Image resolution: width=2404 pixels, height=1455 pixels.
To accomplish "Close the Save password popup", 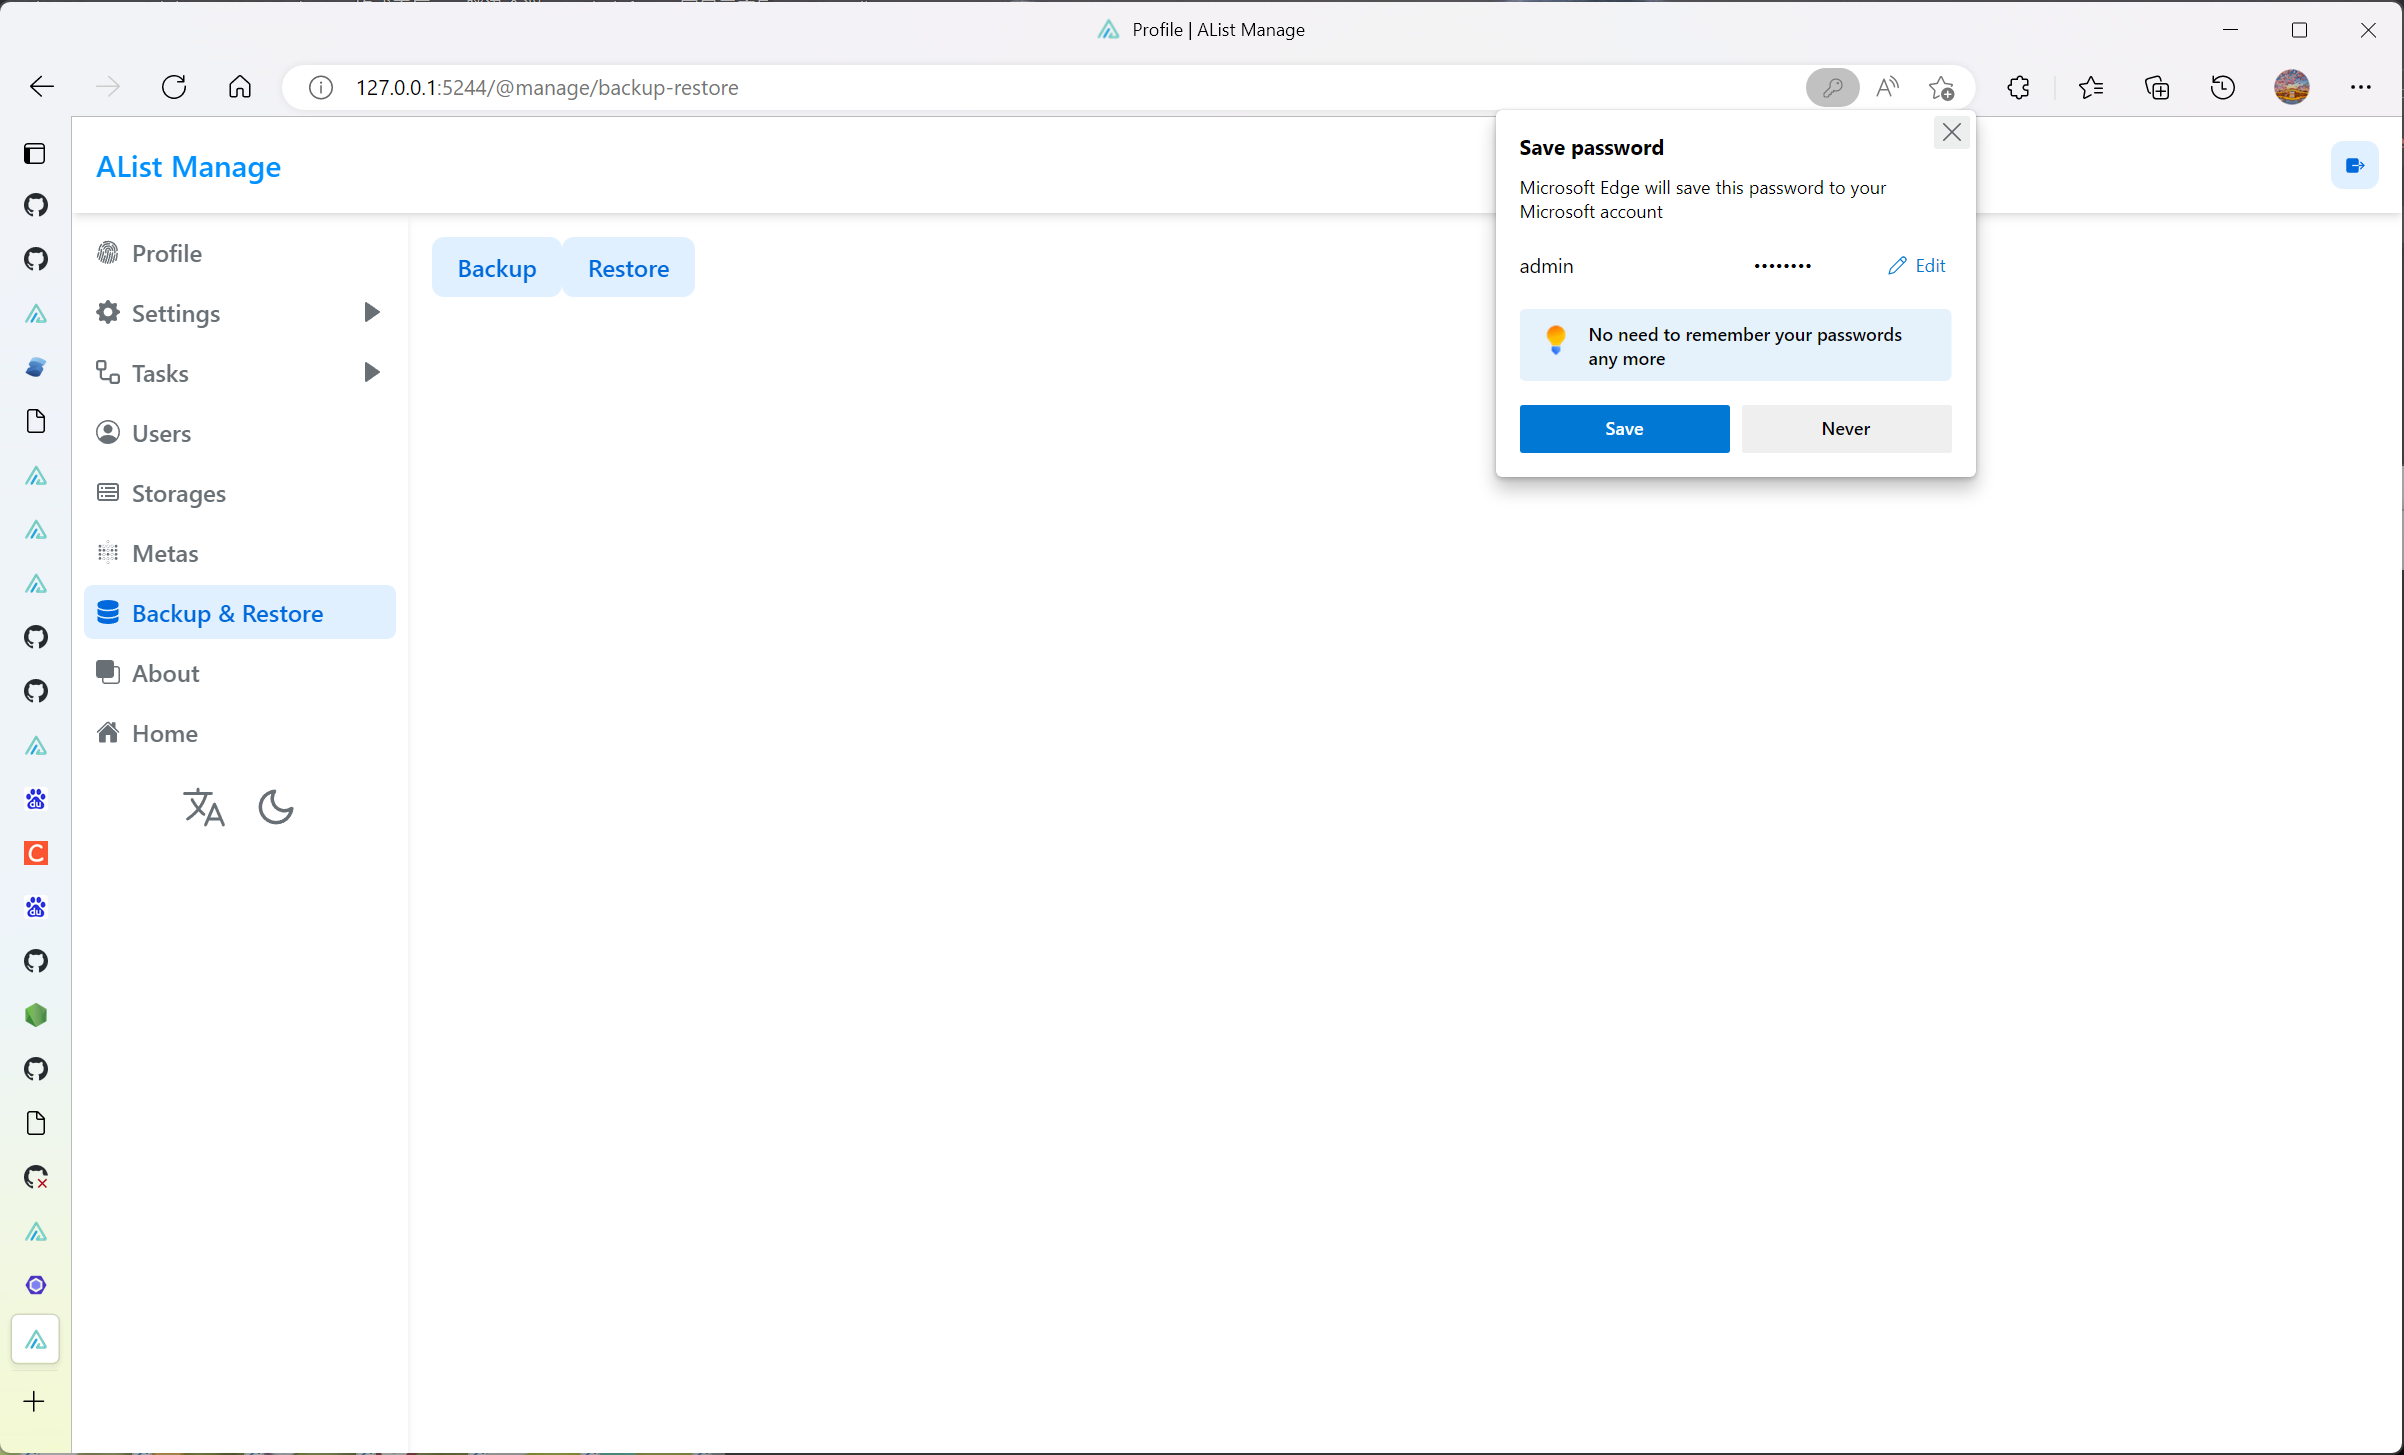I will [x=1951, y=132].
